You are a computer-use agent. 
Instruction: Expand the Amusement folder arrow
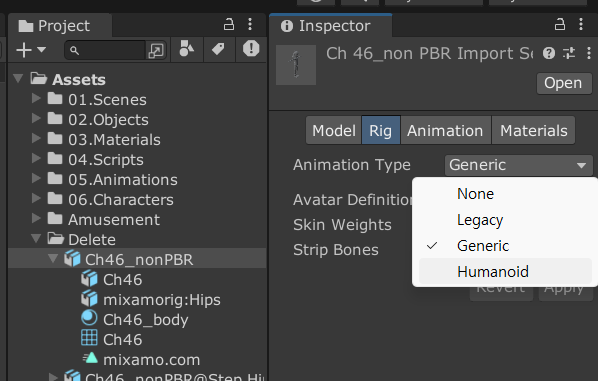click(x=36, y=218)
